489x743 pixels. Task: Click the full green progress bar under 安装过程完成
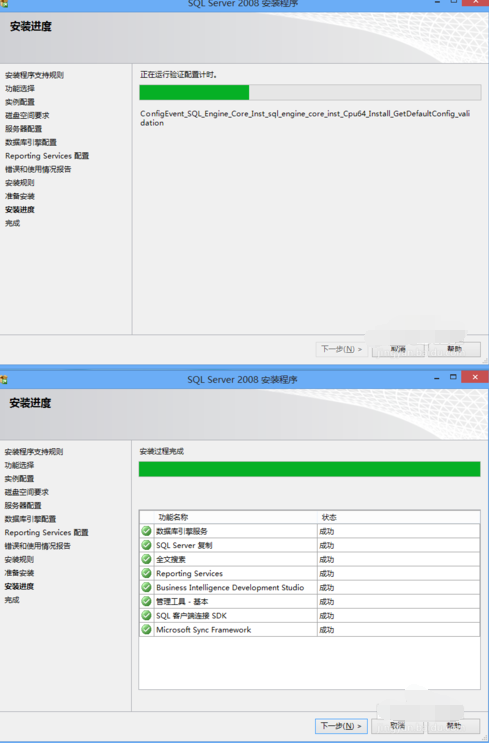pyautogui.click(x=309, y=469)
